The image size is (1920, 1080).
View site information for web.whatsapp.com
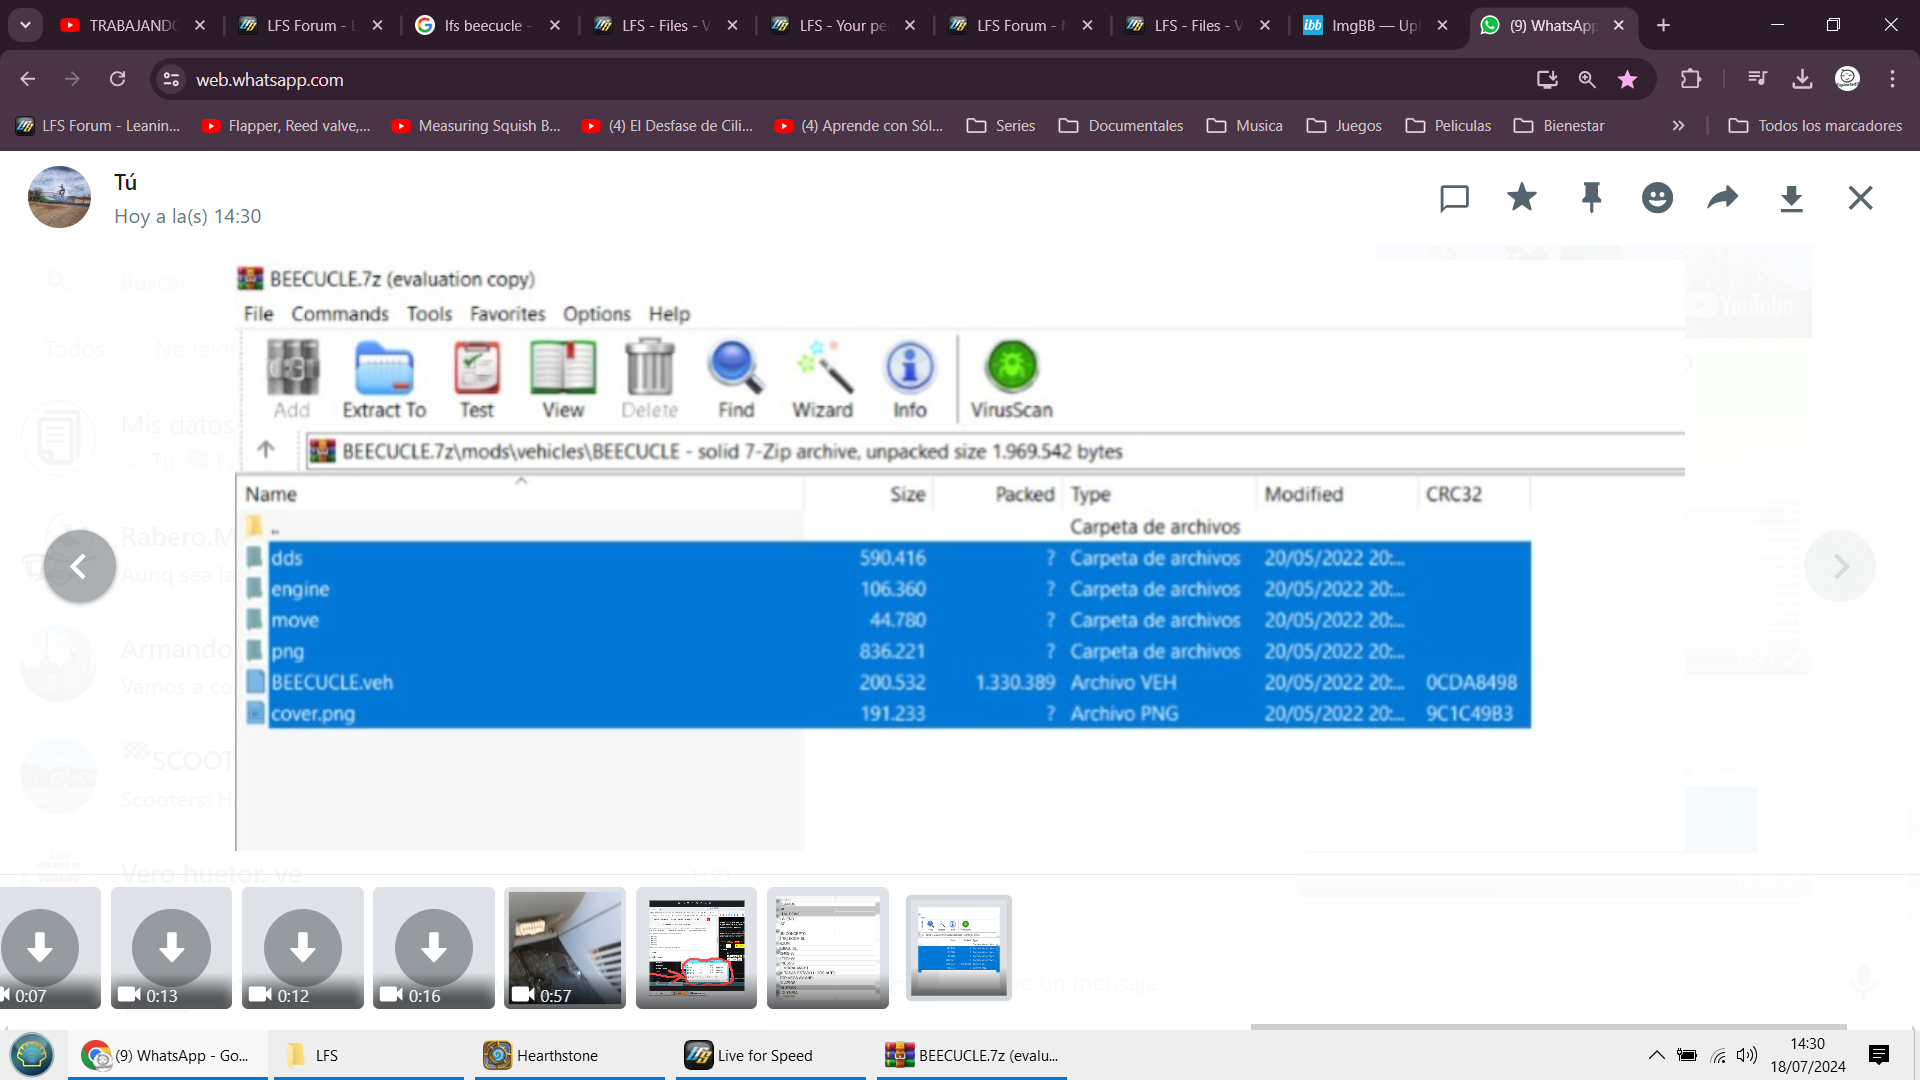point(172,79)
